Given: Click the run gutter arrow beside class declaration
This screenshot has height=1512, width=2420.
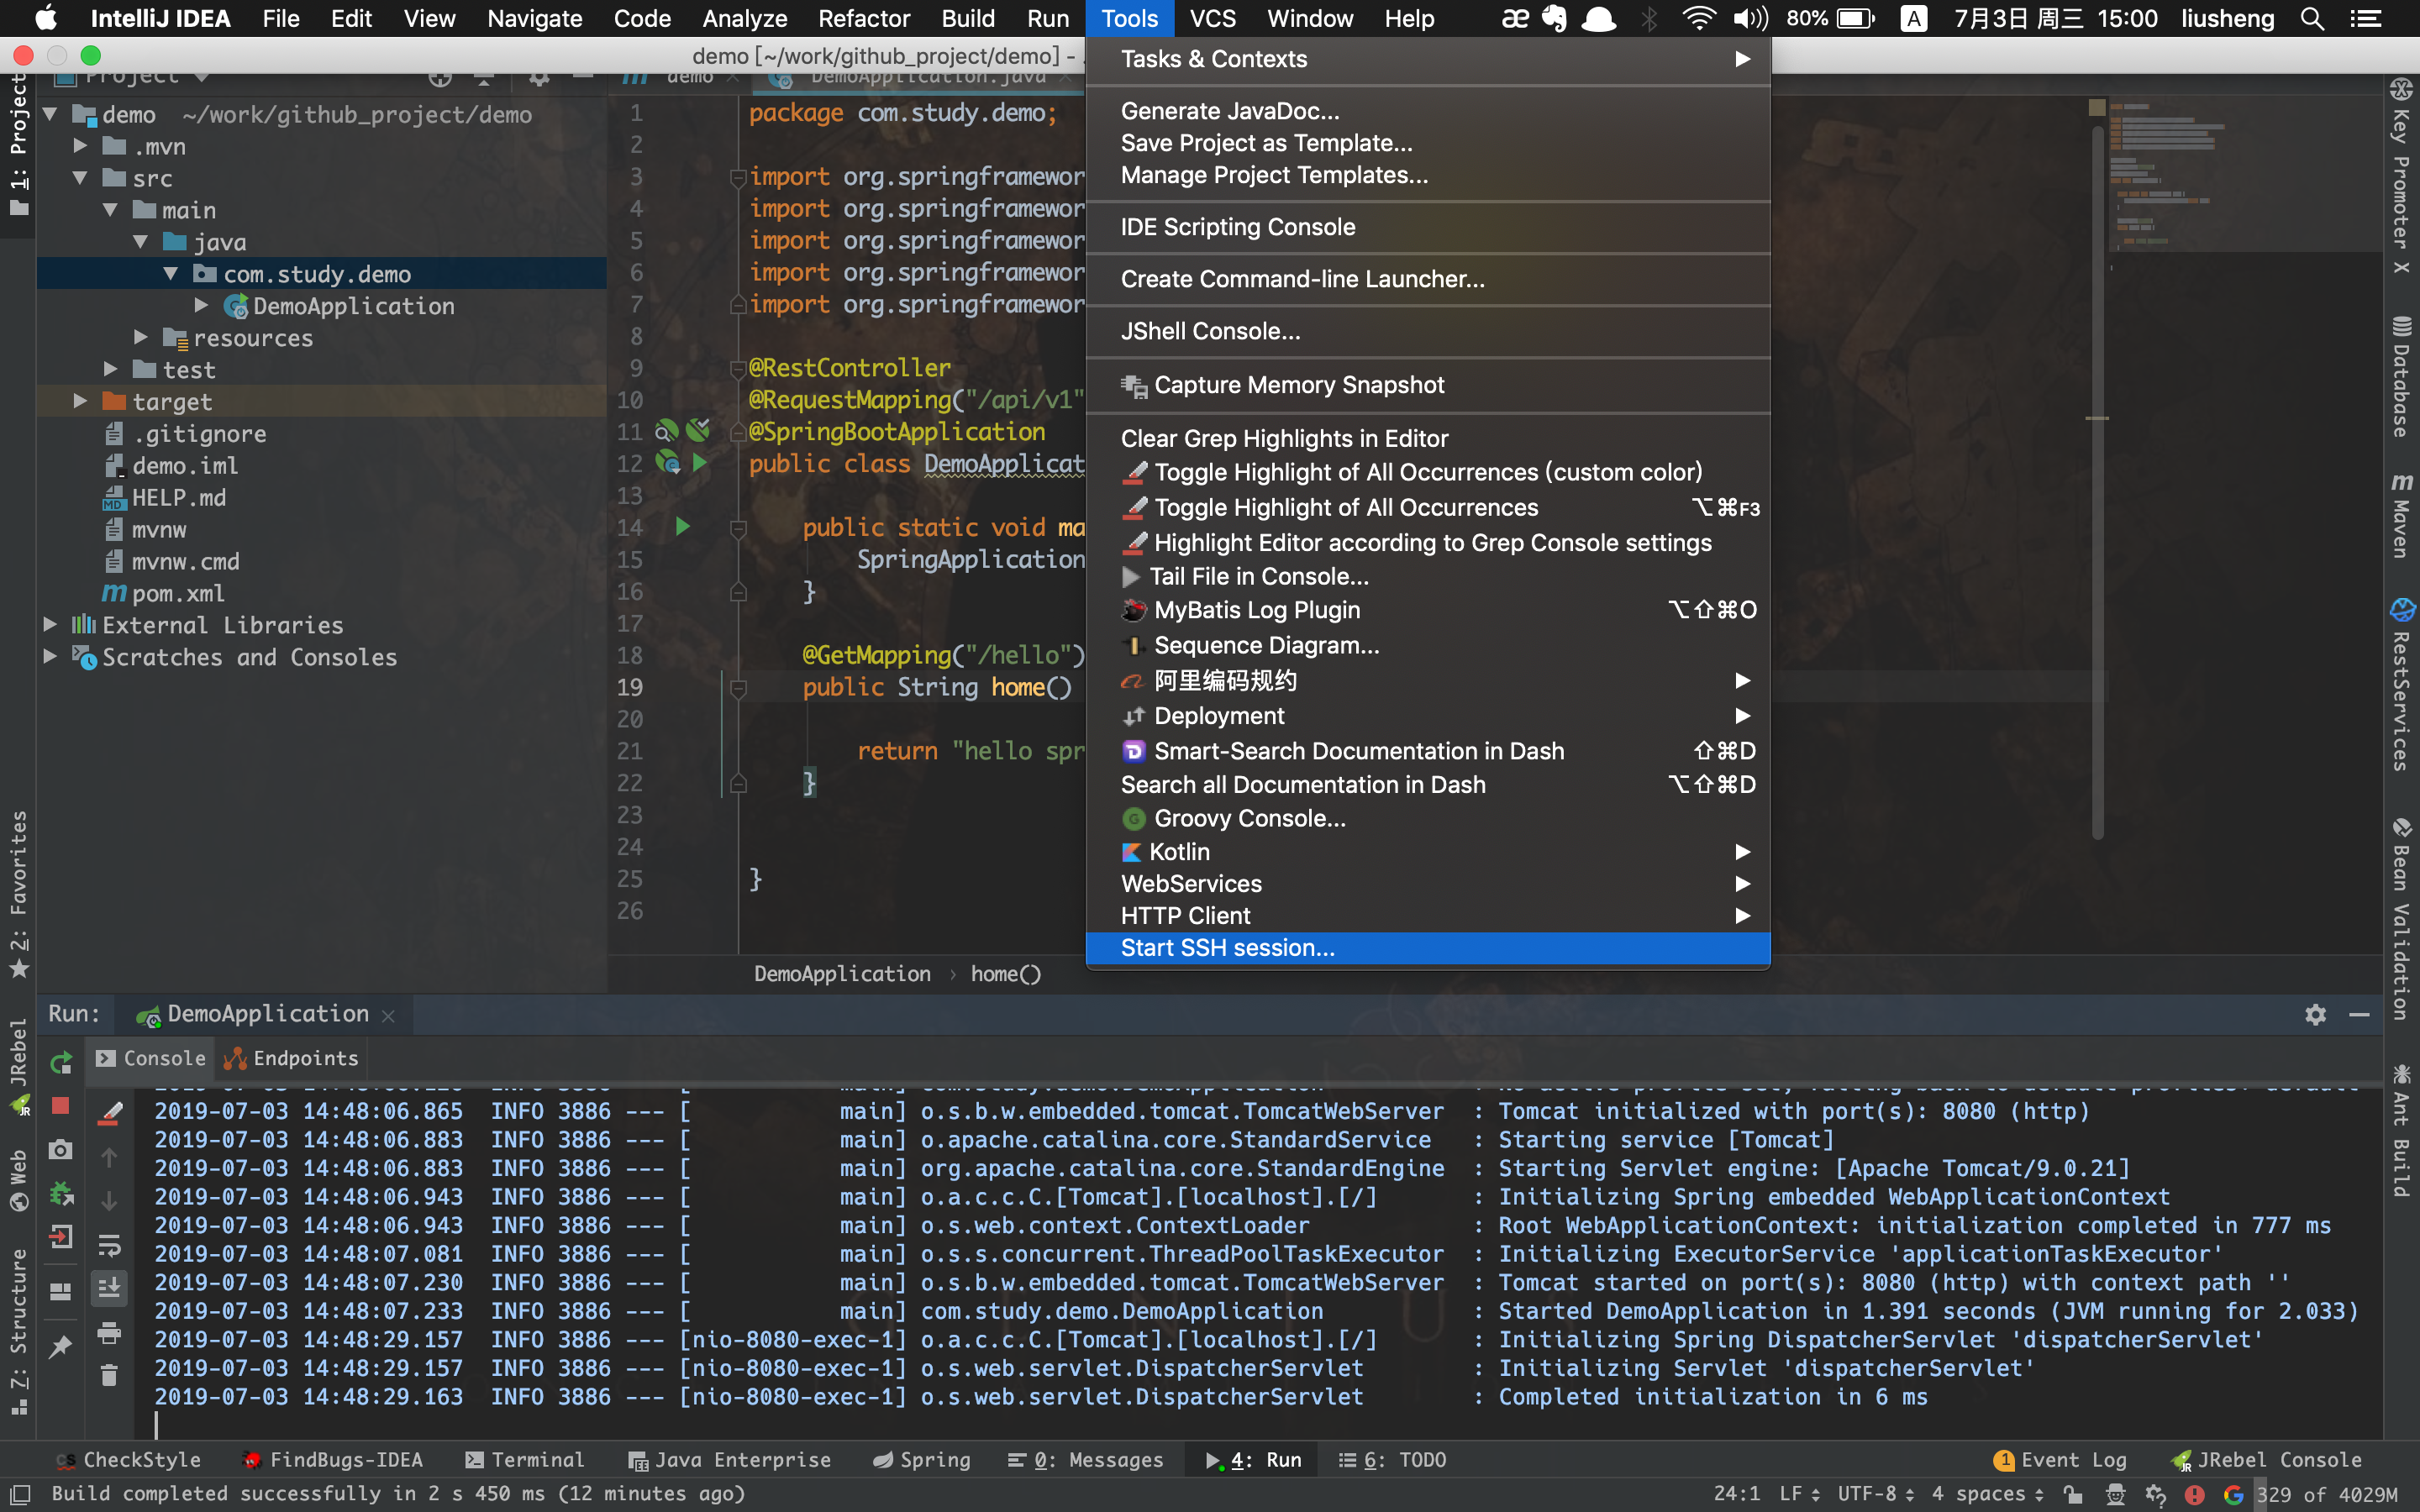Looking at the screenshot, I should coord(700,462).
